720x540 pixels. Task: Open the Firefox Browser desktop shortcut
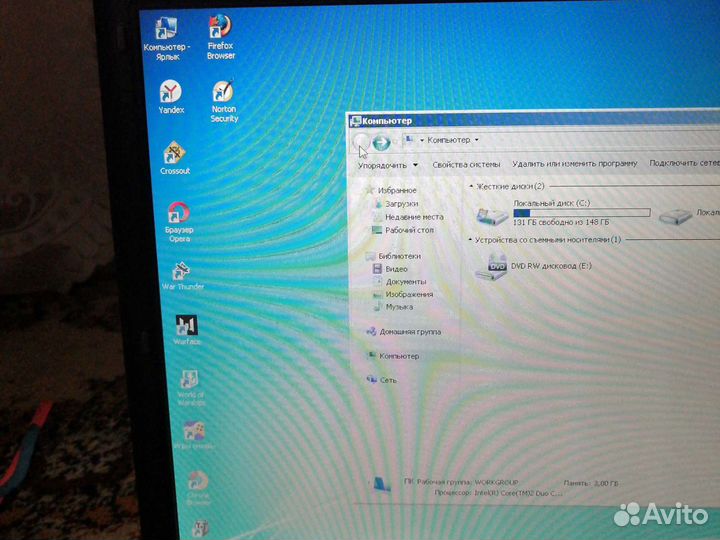click(x=221, y=28)
